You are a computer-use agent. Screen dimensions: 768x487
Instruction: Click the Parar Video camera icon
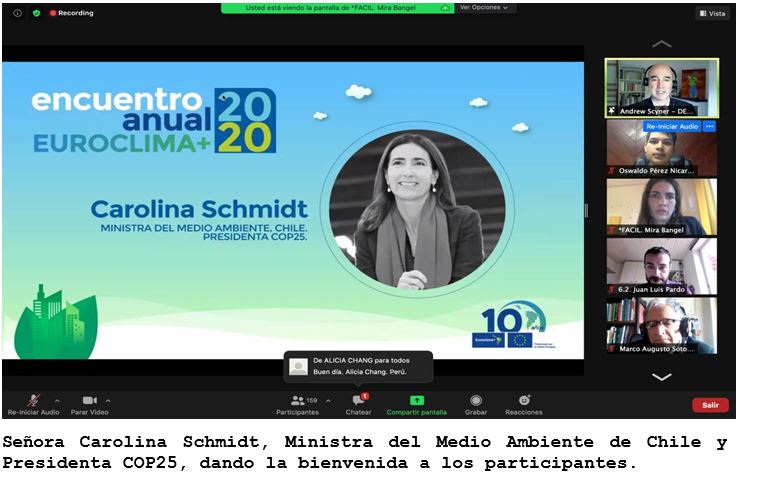(90, 400)
